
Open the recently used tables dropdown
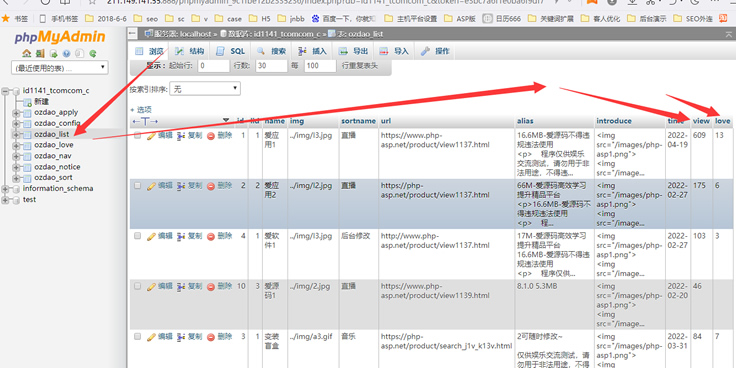(x=60, y=68)
